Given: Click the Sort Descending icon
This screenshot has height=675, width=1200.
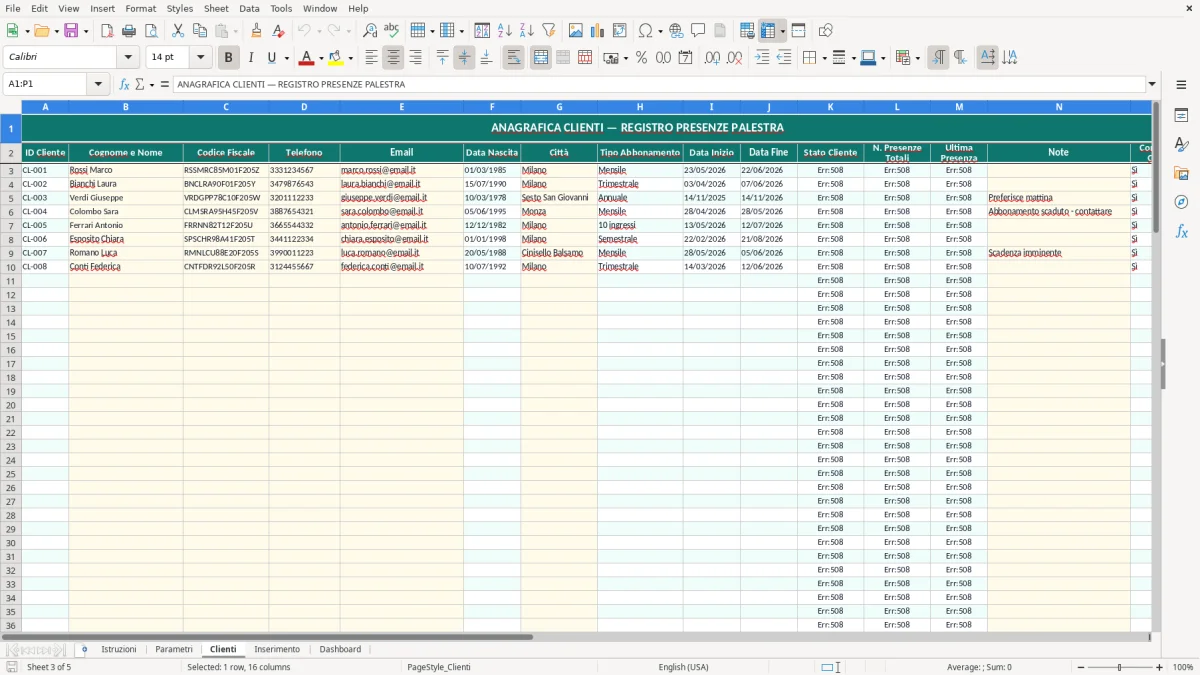Looking at the screenshot, I should coord(526,31).
